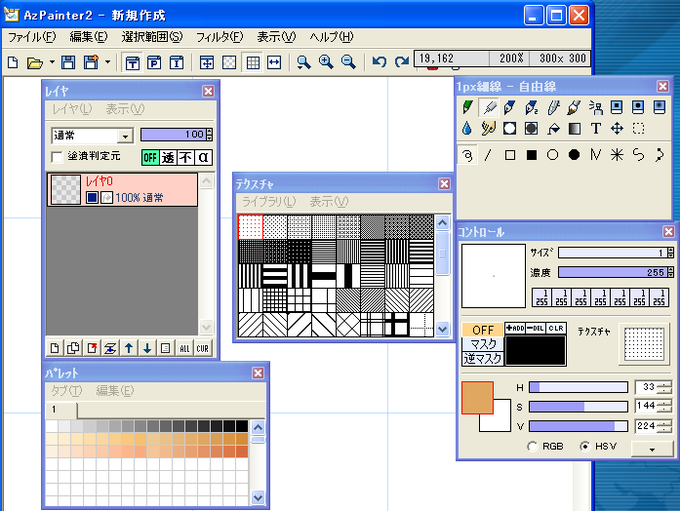Click the Undo arrow icon
Image resolution: width=680 pixels, height=511 pixels.
tap(379, 62)
